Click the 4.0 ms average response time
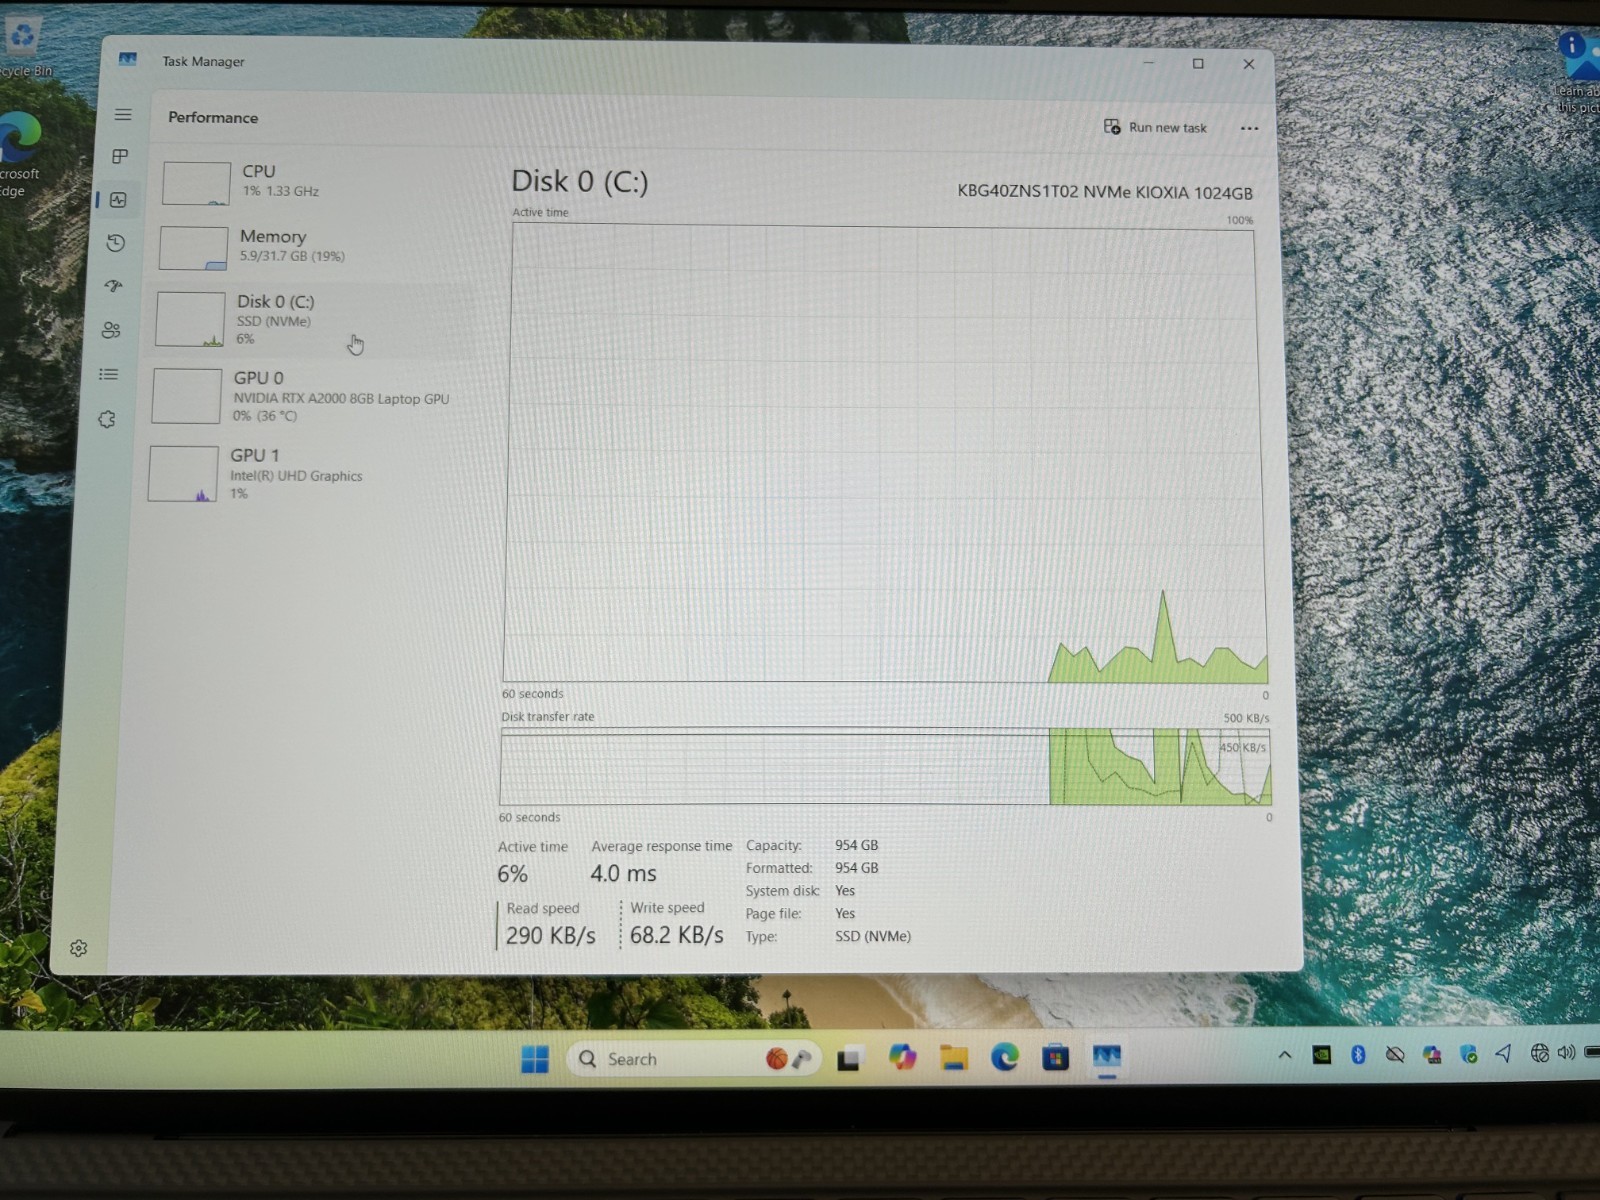The image size is (1600, 1200). tap(623, 873)
